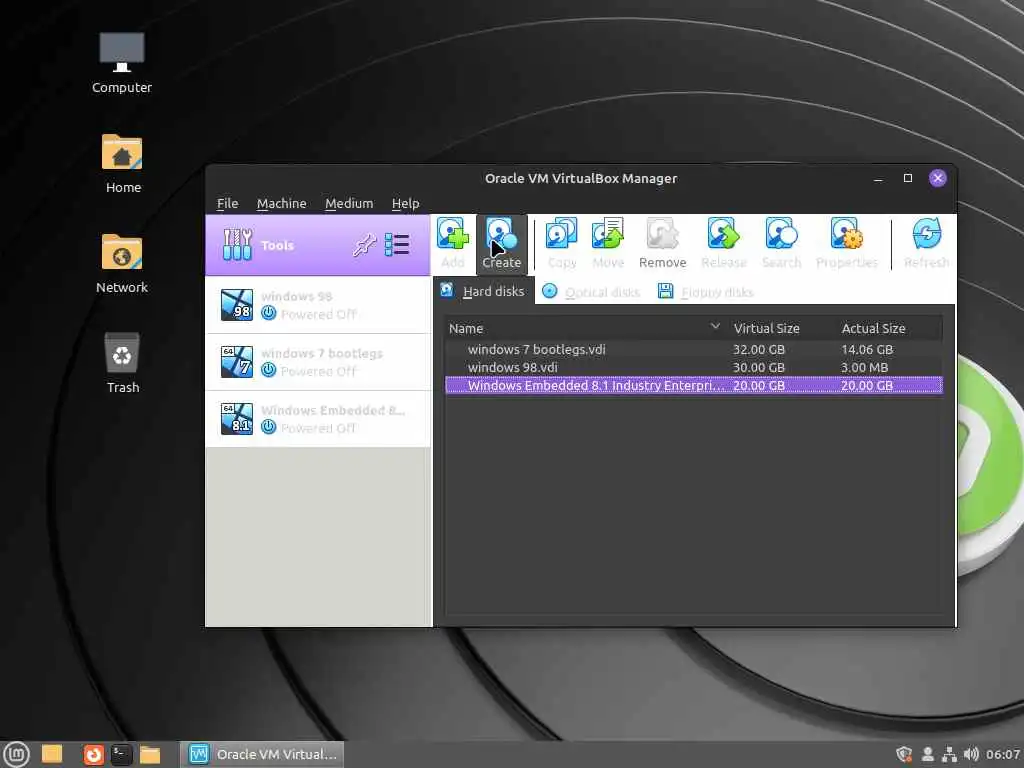
Task: Switch to the Hard disks tab
Action: tap(483, 291)
